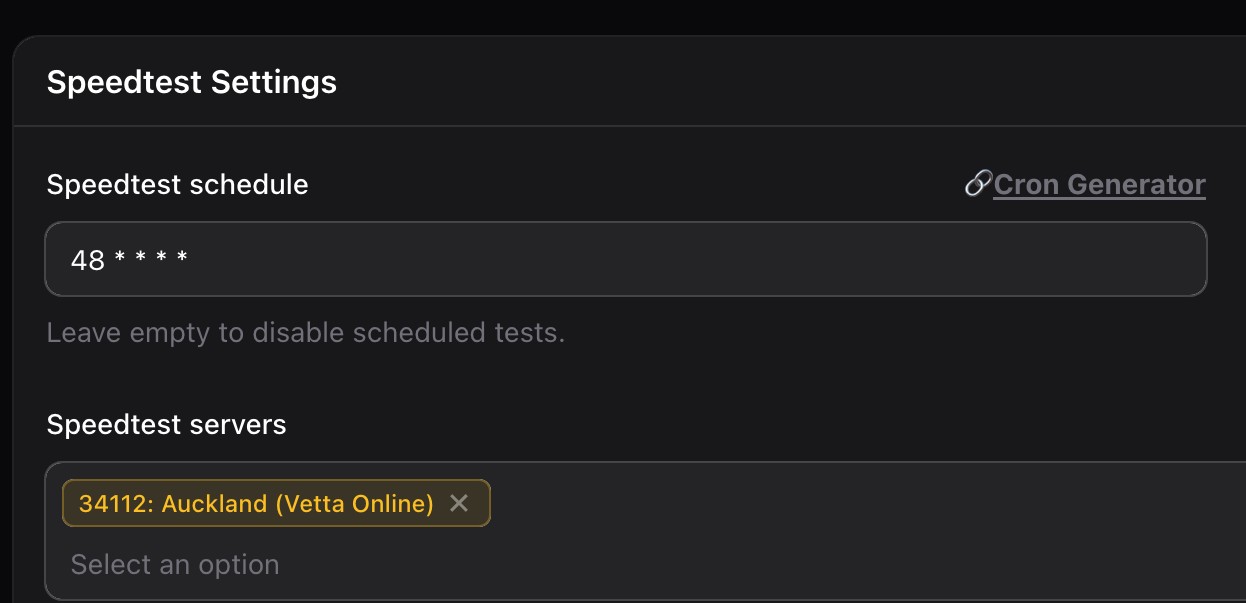Click the Speedtest Settings heading

pyautogui.click(x=192, y=82)
